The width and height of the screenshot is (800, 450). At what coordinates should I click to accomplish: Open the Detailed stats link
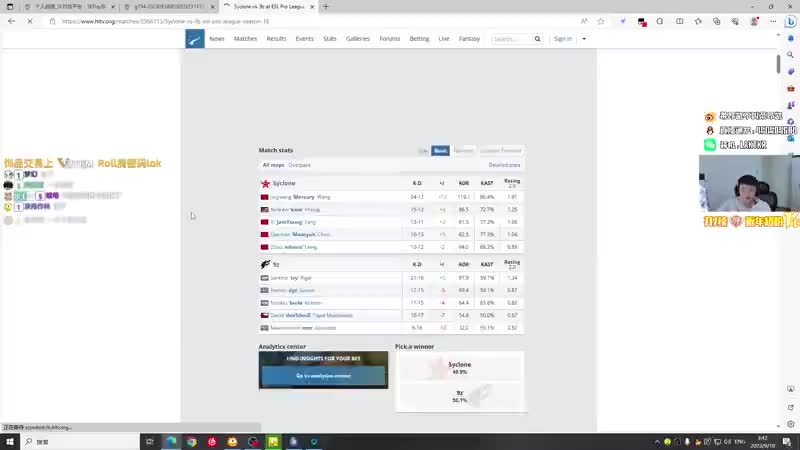tap(504, 165)
